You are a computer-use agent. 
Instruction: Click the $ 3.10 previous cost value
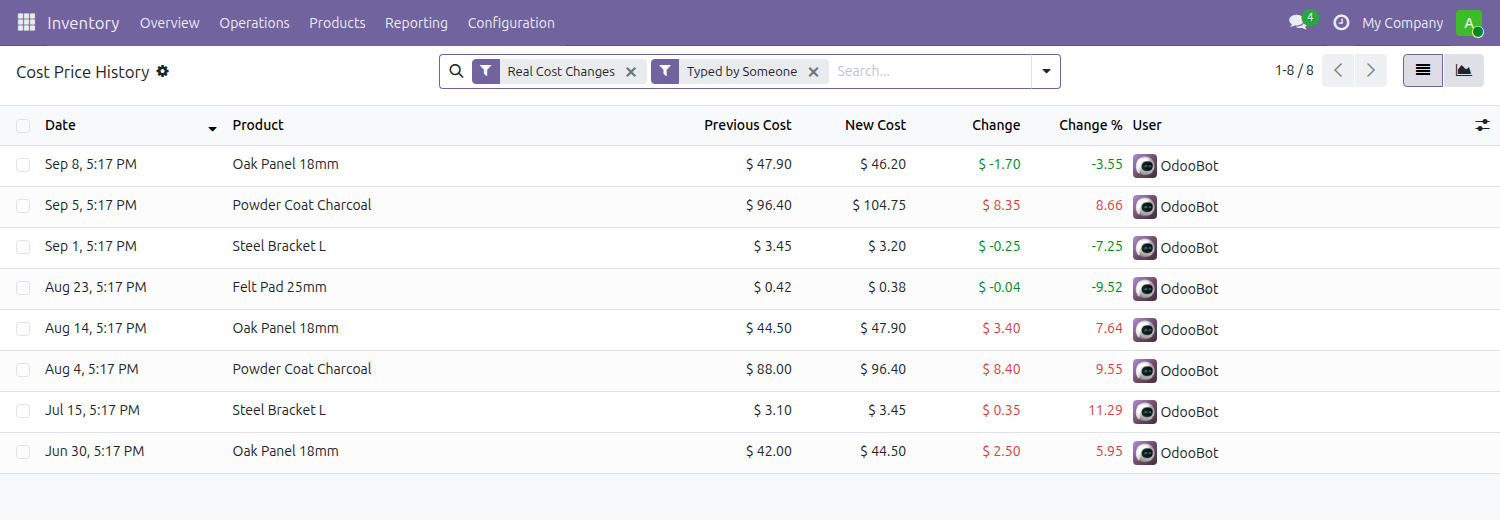click(x=773, y=410)
